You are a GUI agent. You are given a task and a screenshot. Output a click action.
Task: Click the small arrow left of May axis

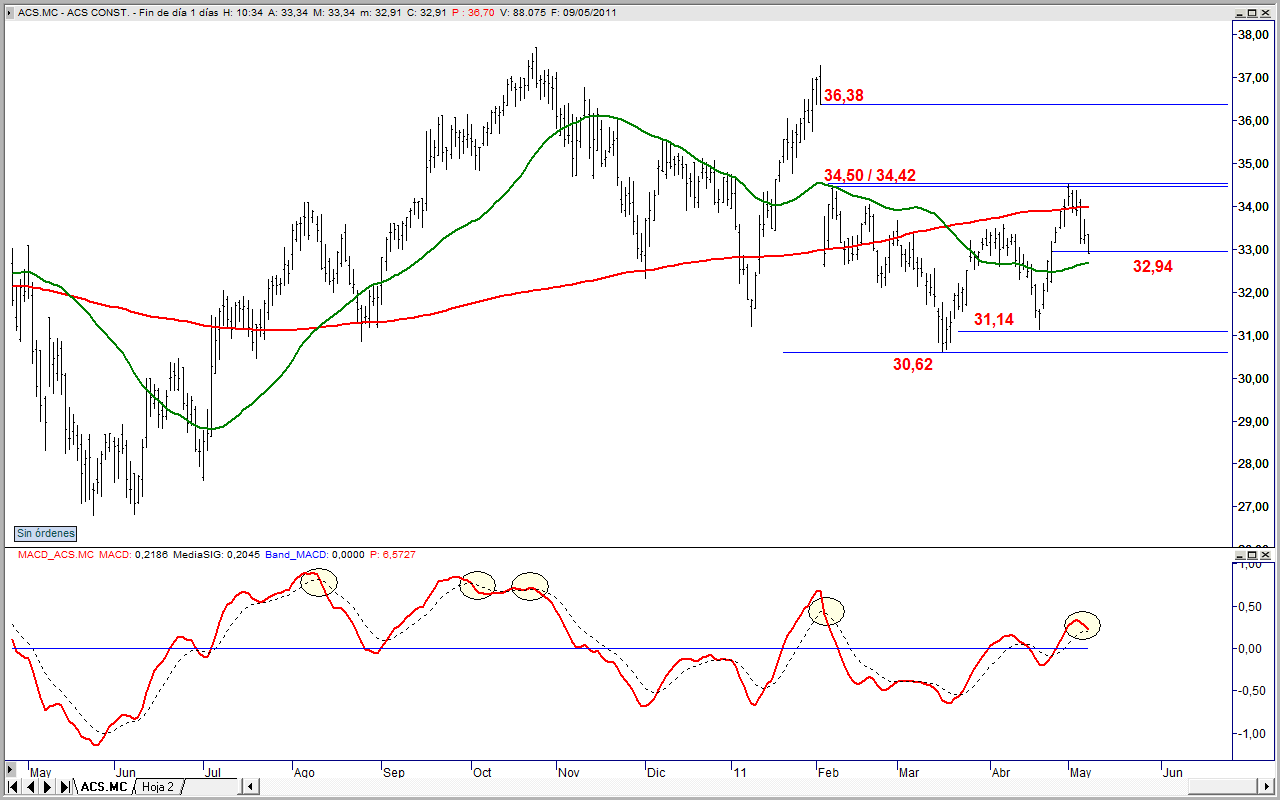pyautogui.click(x=10, y=770)
